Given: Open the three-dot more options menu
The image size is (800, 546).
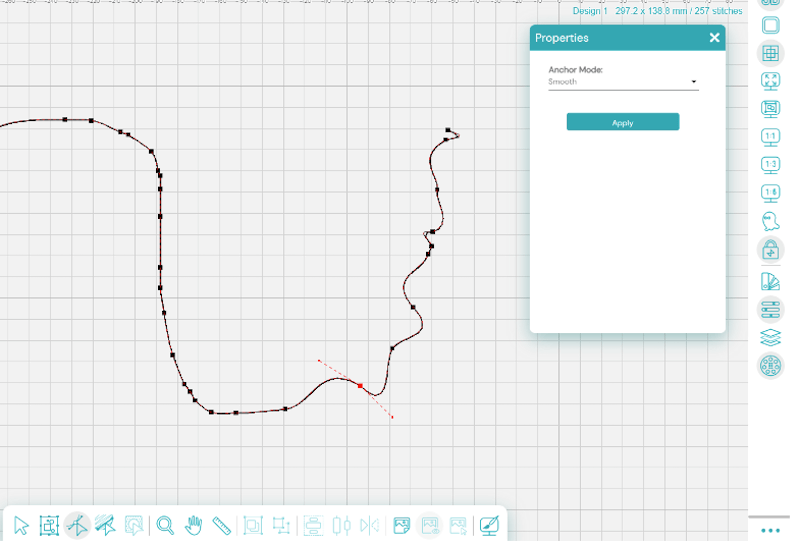Looking at the screenshot, I should [x=770, y=531].
